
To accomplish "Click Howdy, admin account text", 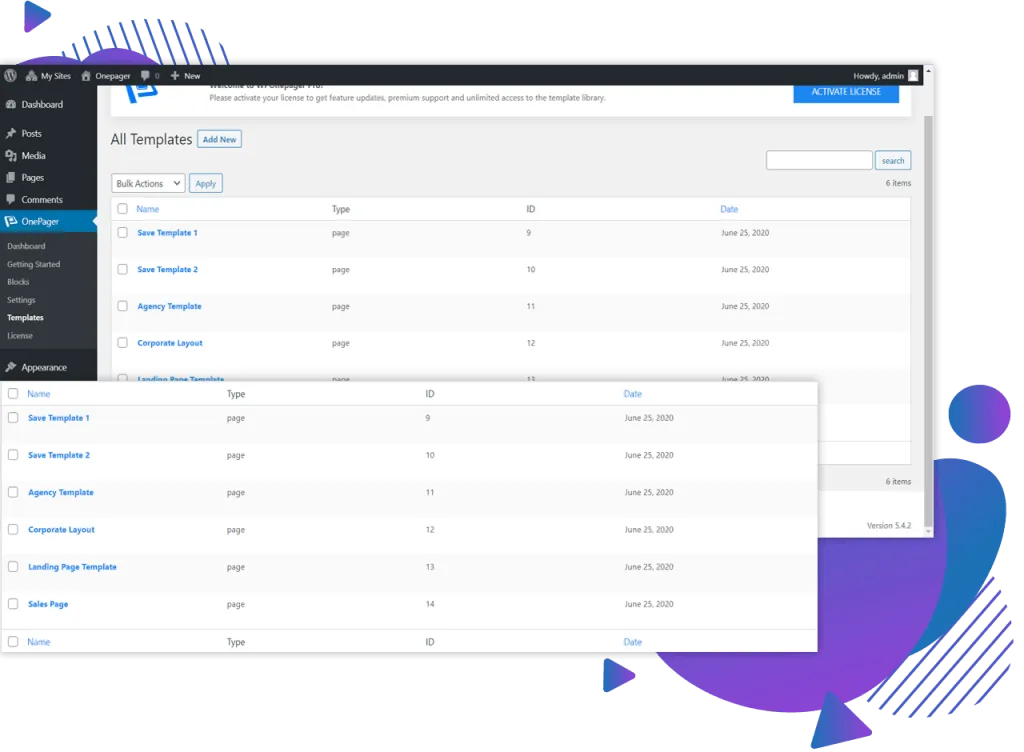I will [x=878, y=76].
